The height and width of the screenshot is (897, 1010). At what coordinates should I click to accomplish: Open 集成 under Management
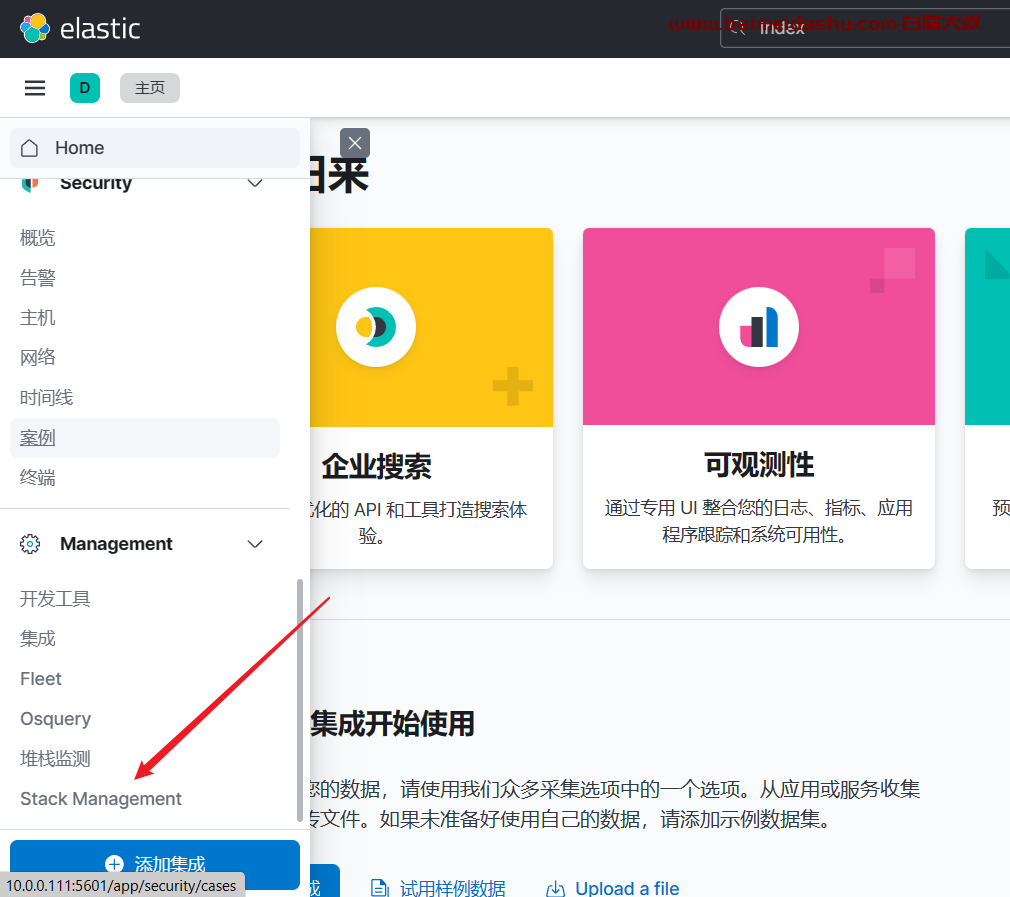point(37,639)
